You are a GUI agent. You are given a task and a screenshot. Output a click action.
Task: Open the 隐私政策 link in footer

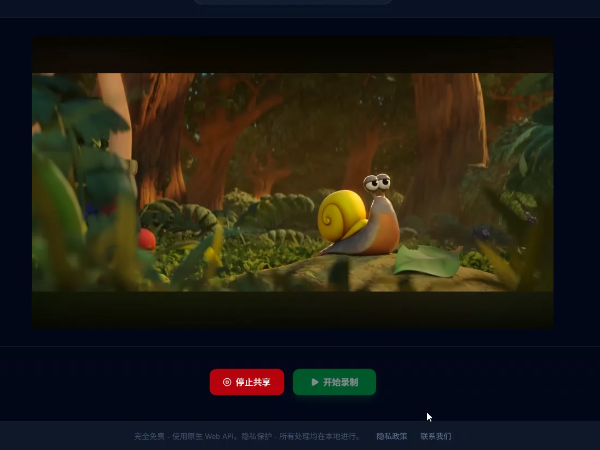(x=391, y=436)
